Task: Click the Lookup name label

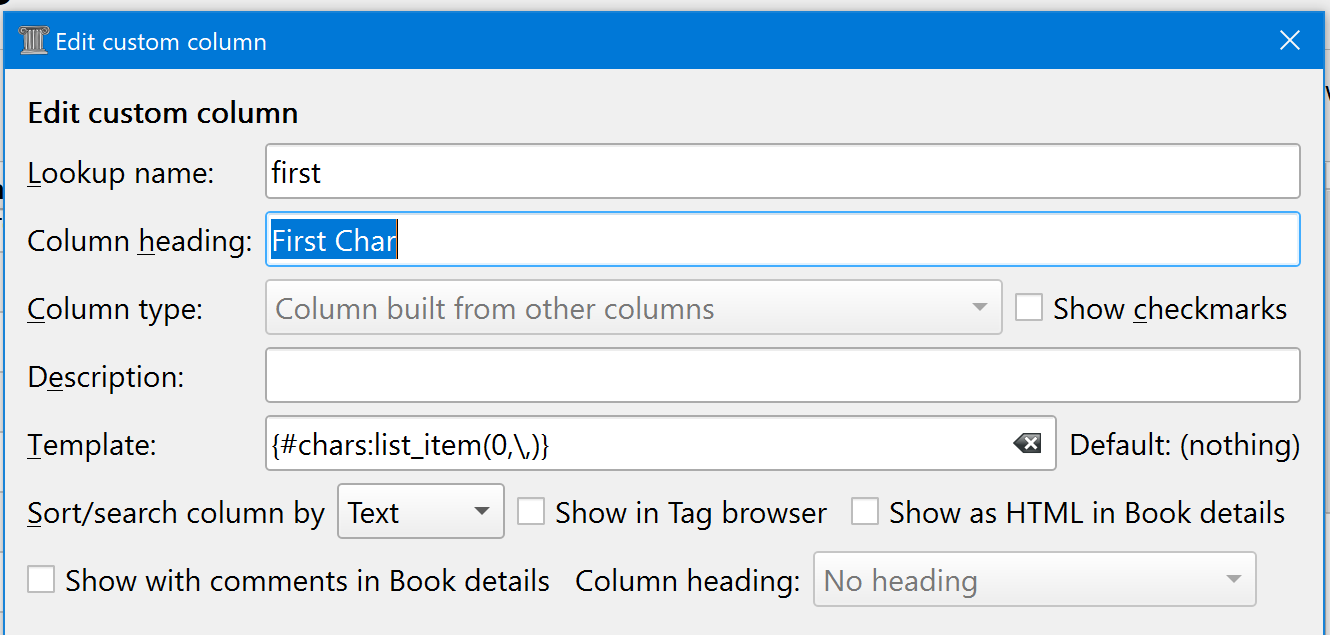Action: pyautogui.click(x=121, y=173)
